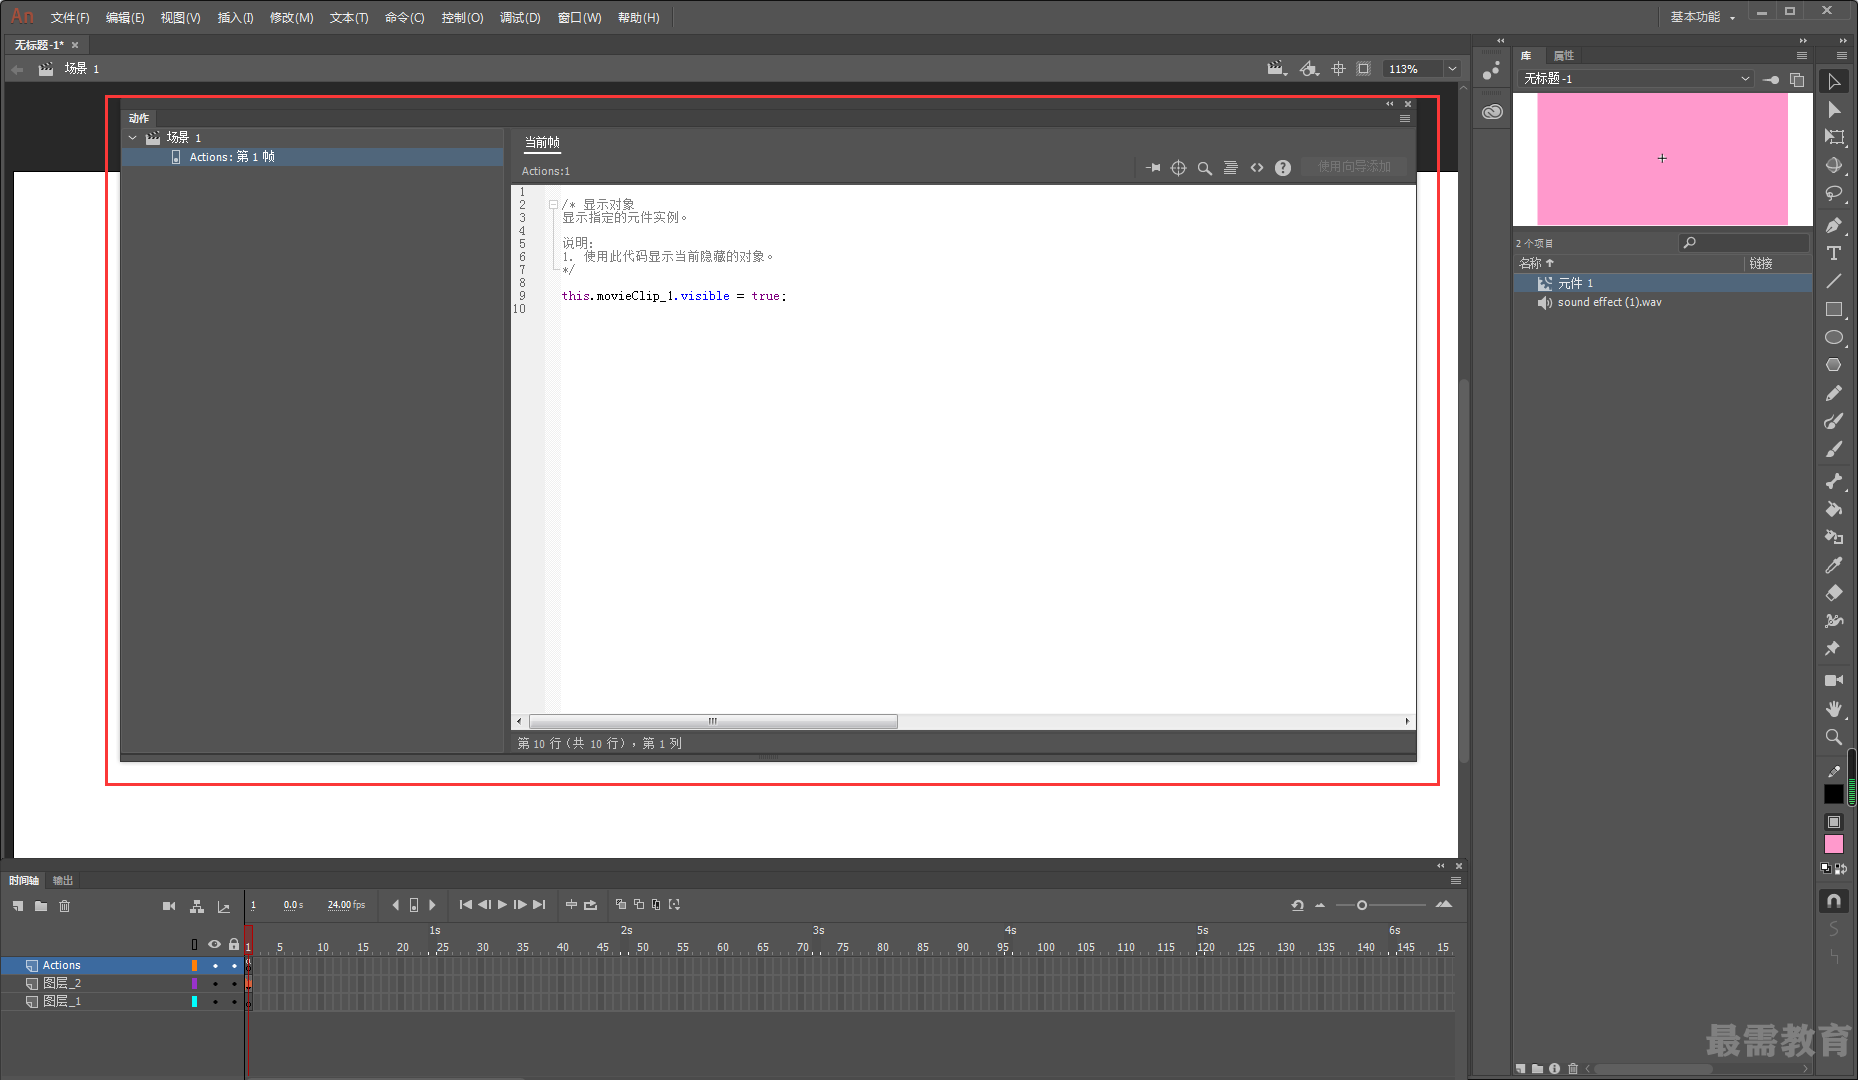
Task: Step forward one frame
Action: click(520, 905)
